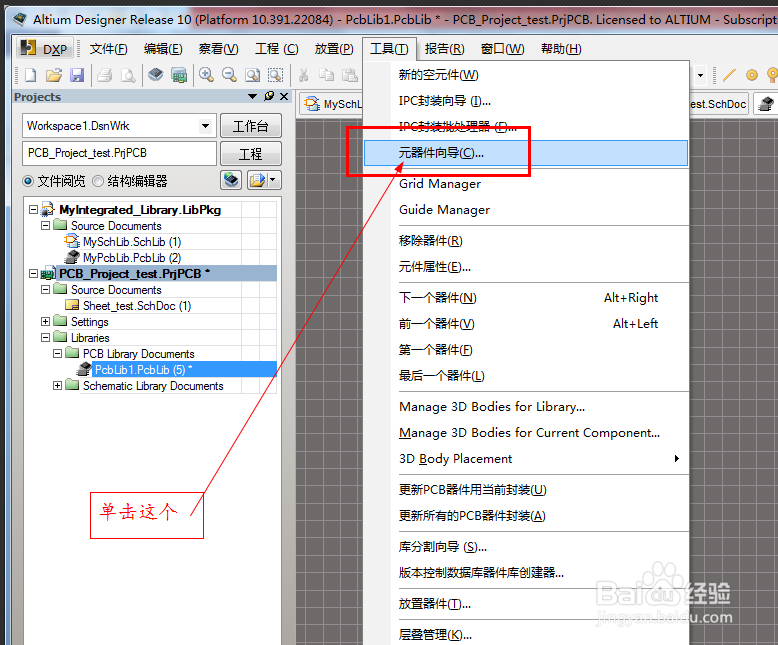Image resolution: width=778 pixels, height=645 pixels.
Task: Switch to the Sheet_test.SchDoc tab
Action: [x=718, y=104]
